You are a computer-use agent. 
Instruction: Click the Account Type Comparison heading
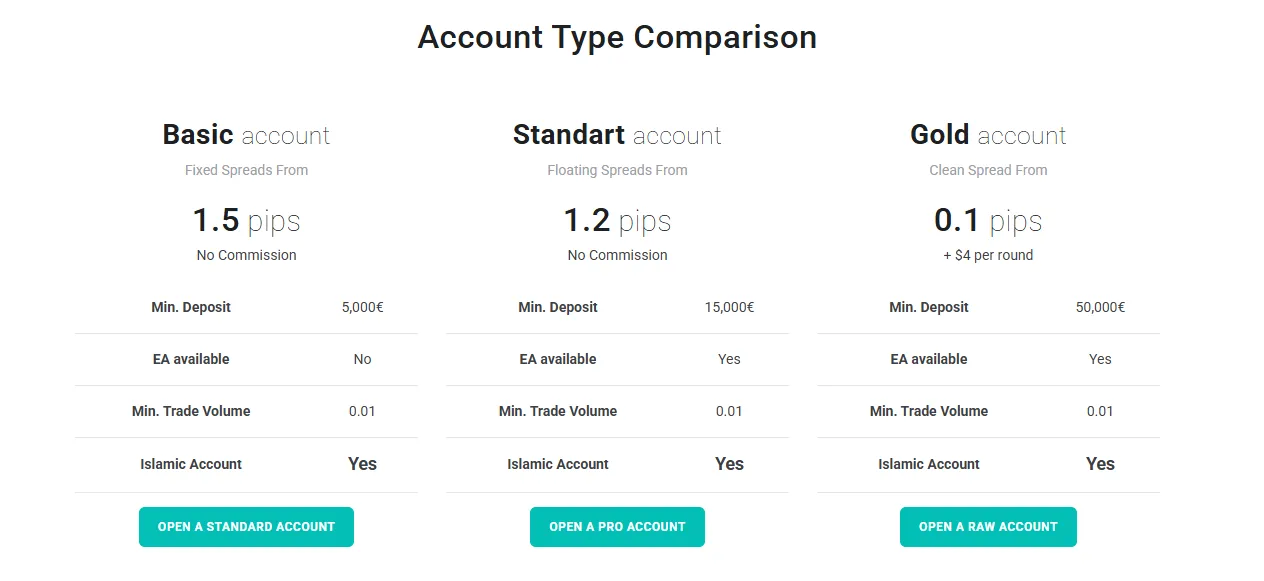pos(617,37)
